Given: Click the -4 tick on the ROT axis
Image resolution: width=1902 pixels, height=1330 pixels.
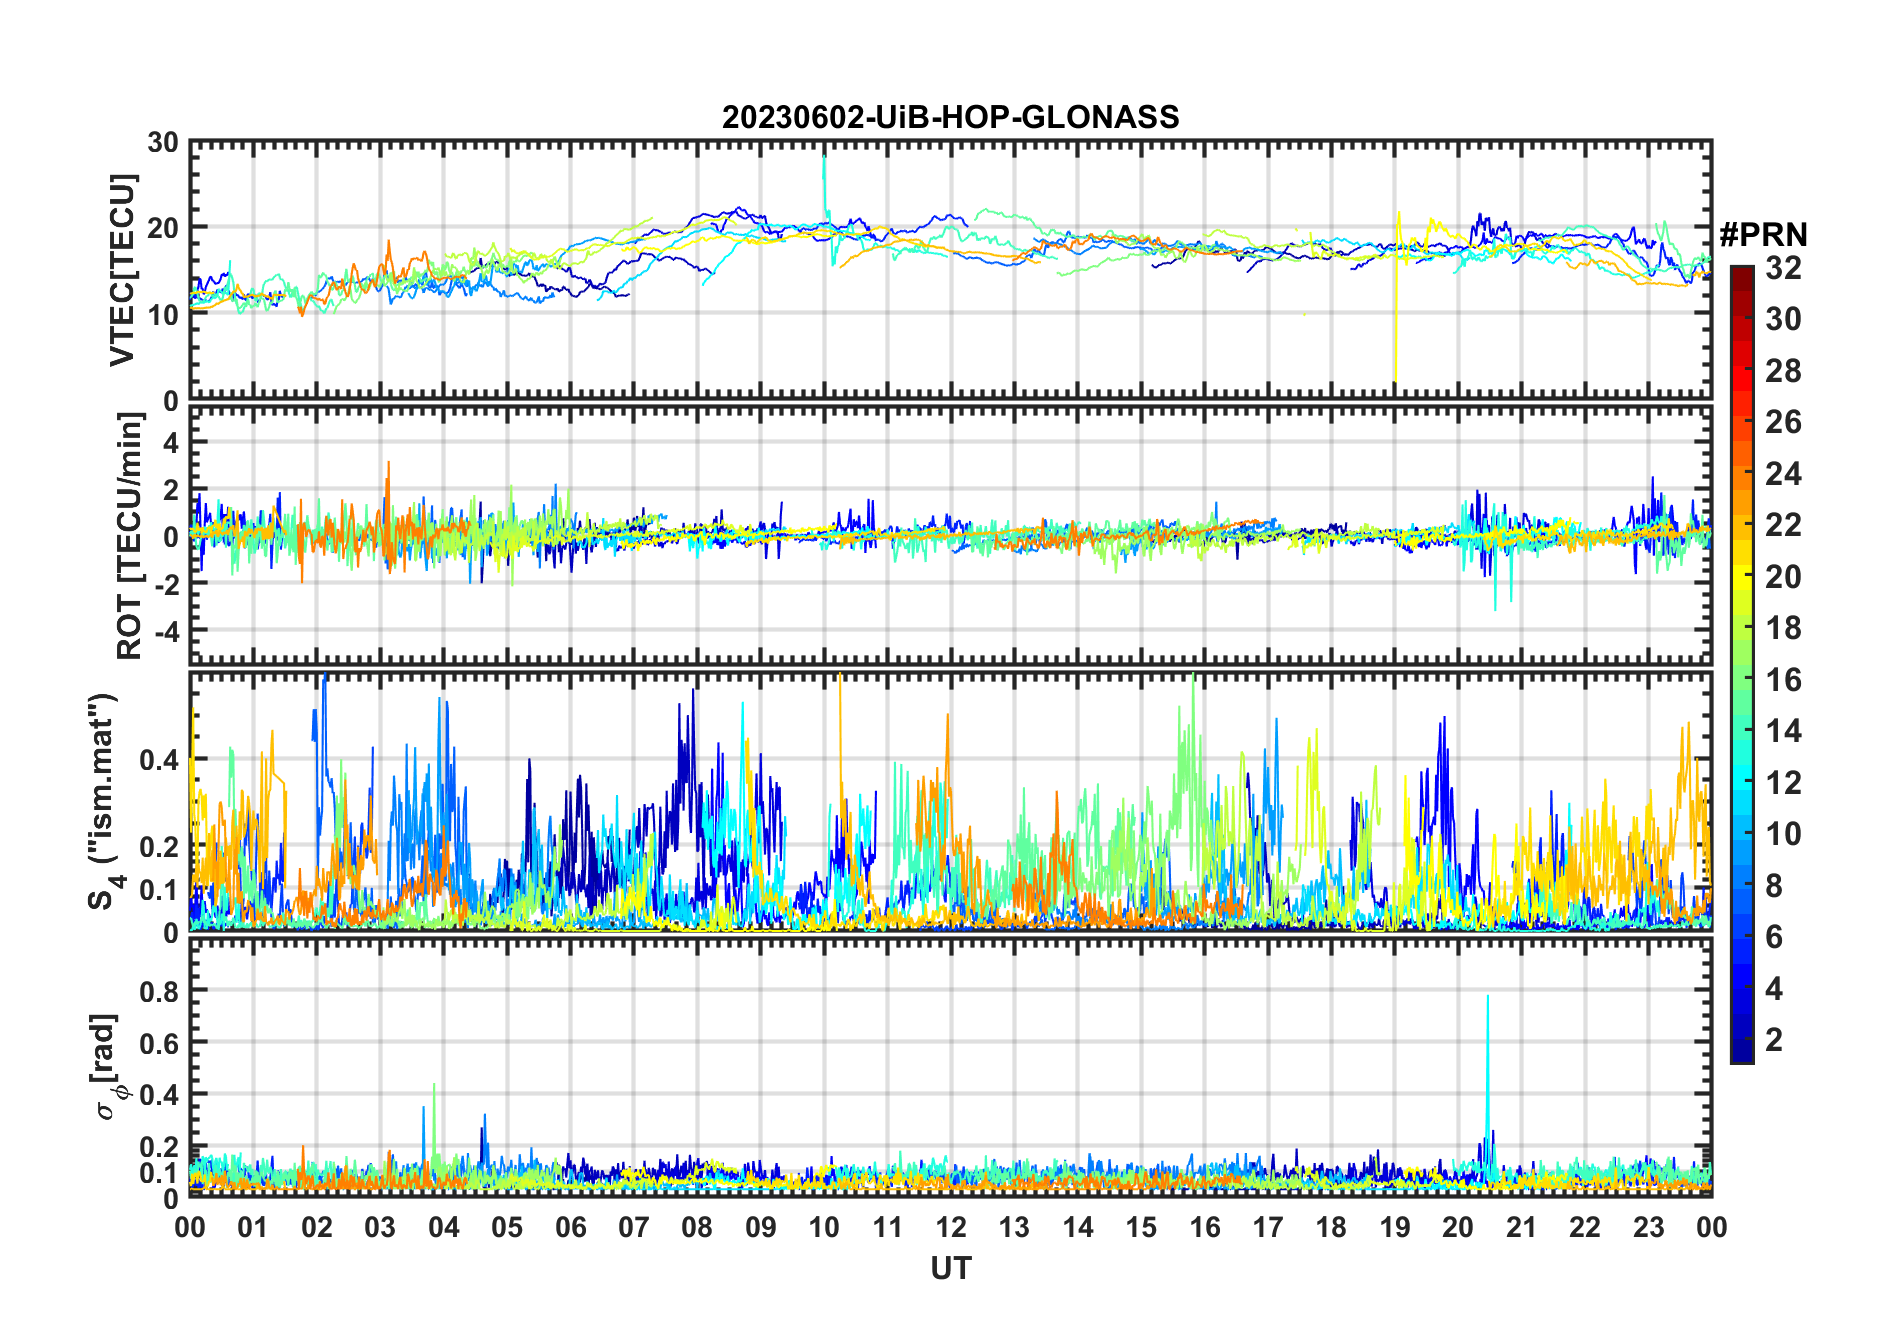Looking at the screenshot, I should click(x=165, y=632).
